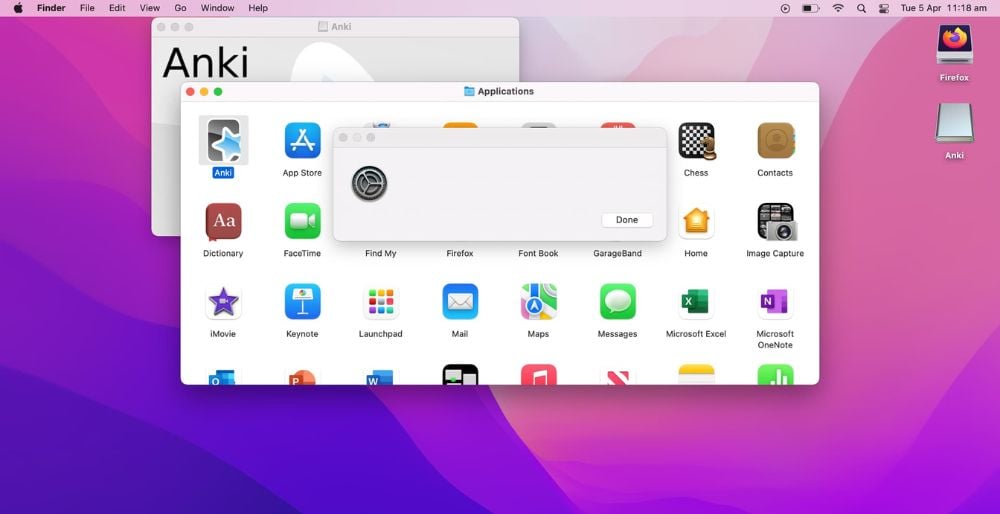Click the "Font Book" label
This screenshot has width=1000, height=514.
[538, 253]
